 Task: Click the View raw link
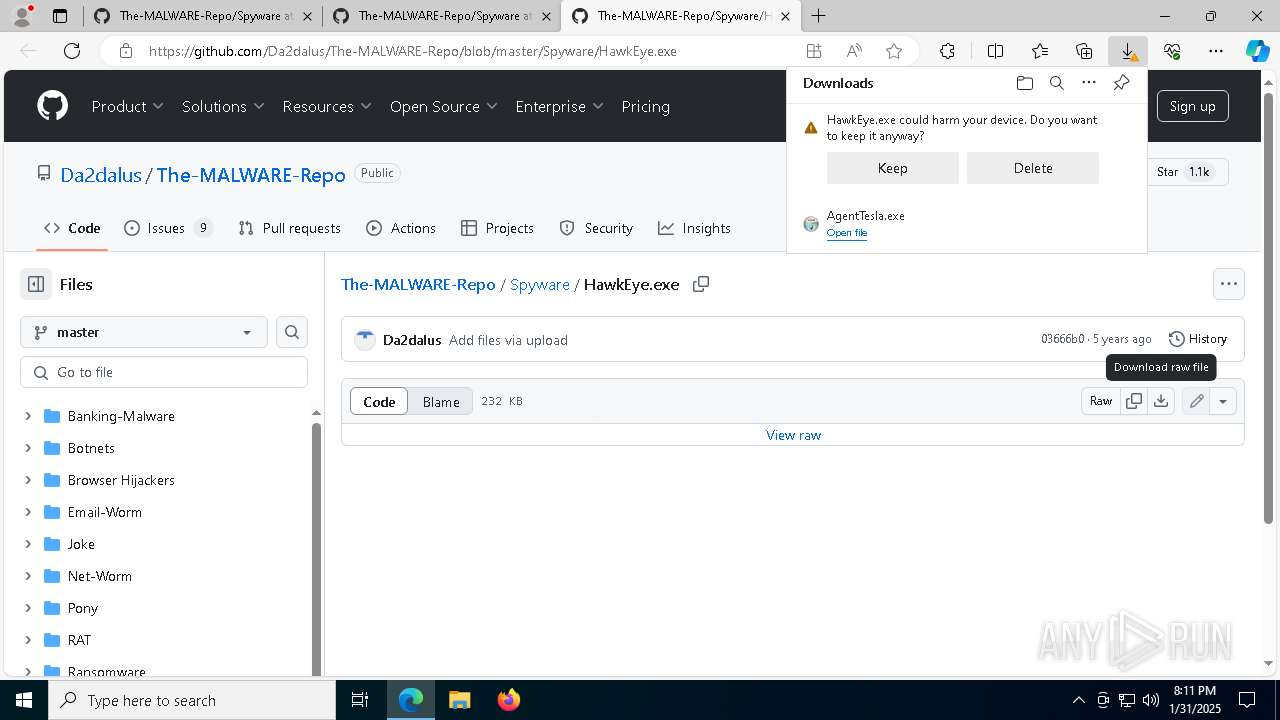[x=793, y=435]
